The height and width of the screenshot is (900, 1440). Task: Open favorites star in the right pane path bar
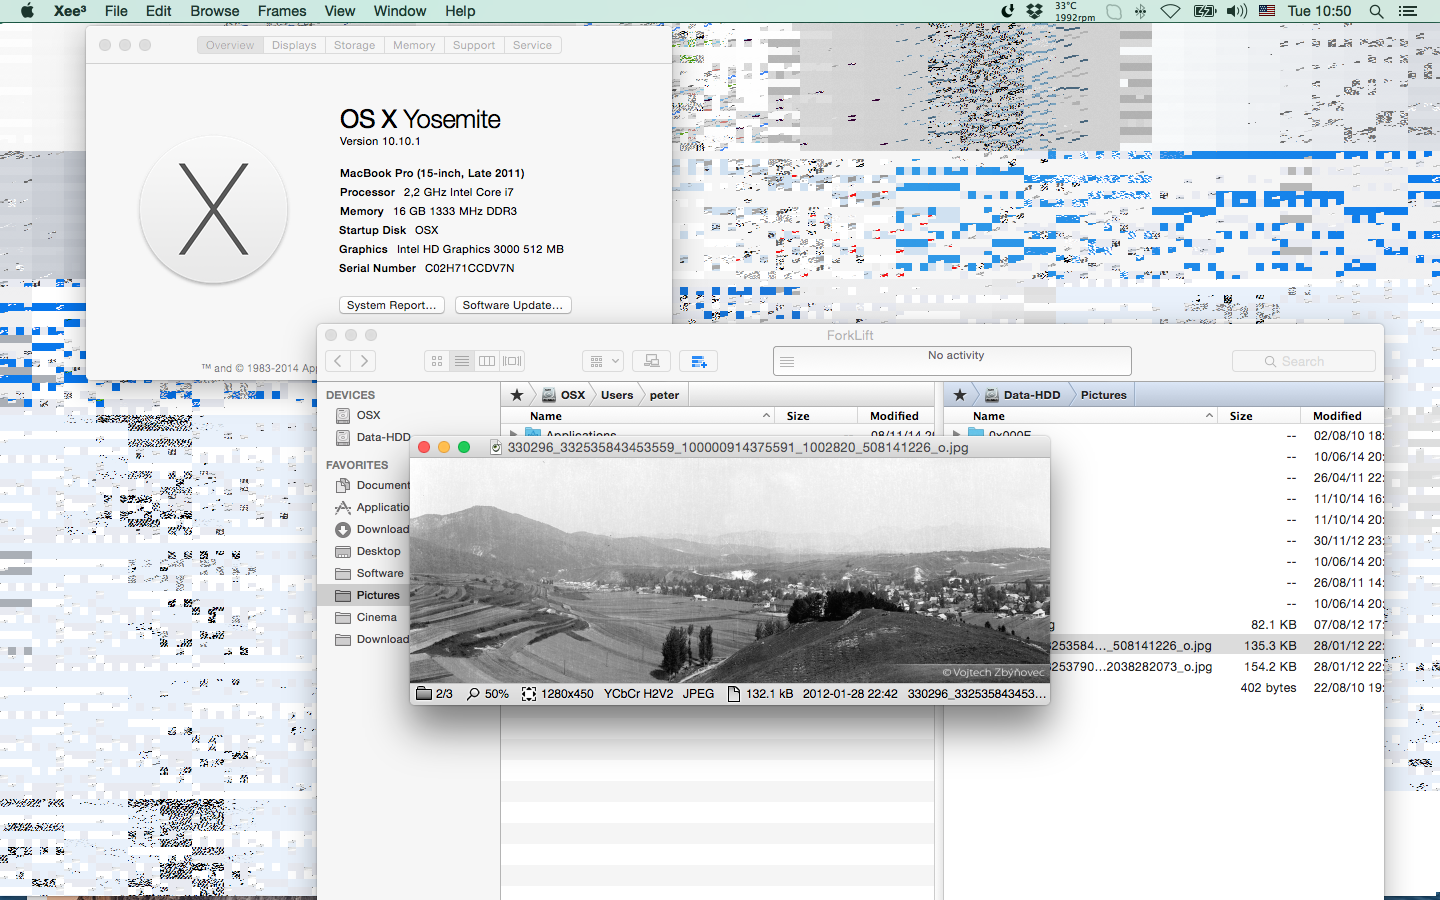point(959,395)
